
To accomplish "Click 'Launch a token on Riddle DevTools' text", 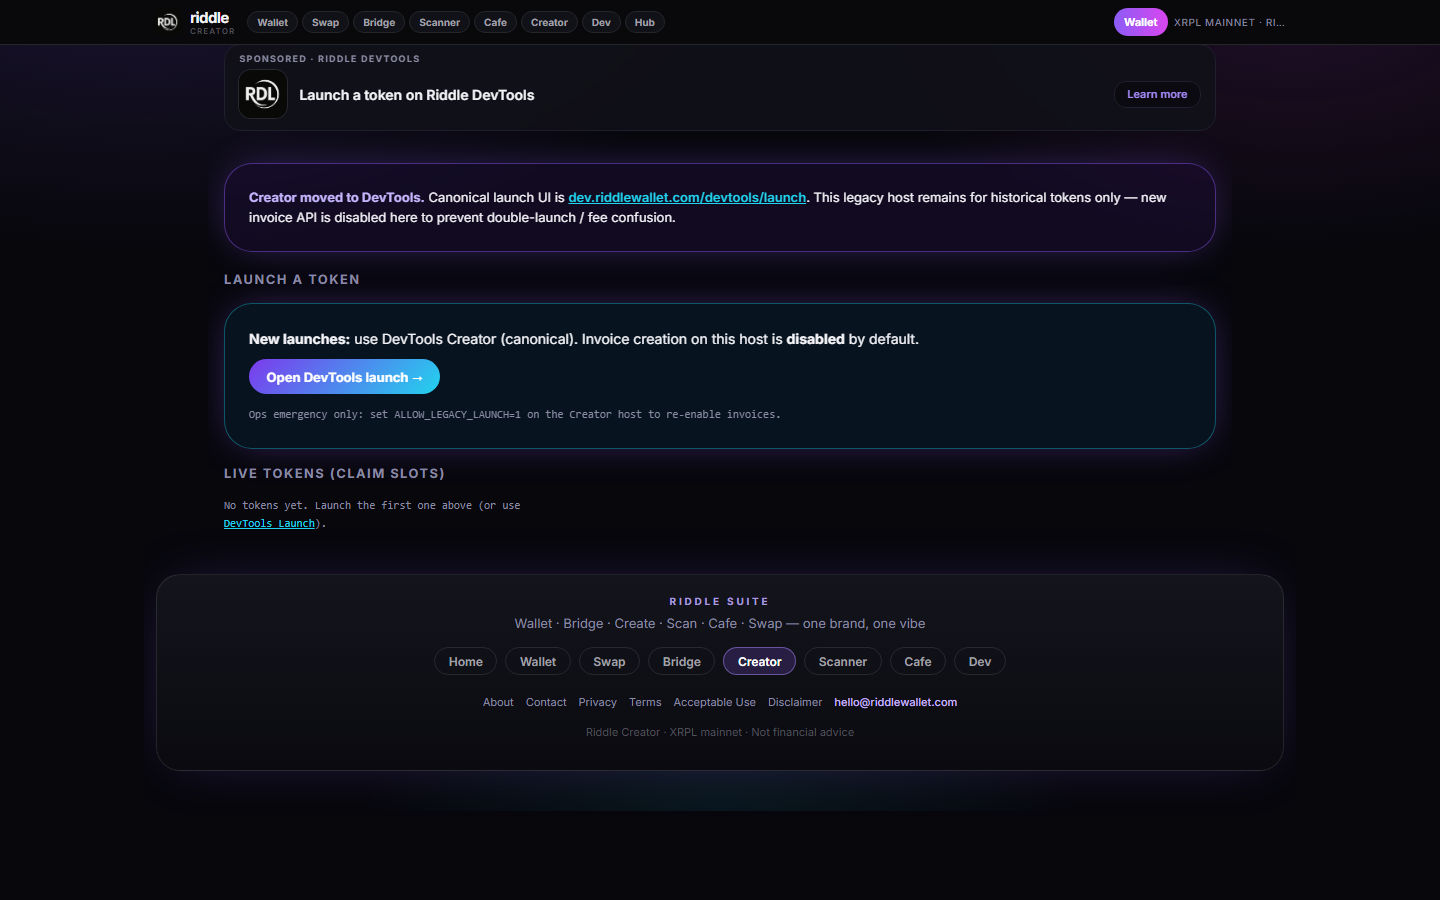I will (417, 95).
